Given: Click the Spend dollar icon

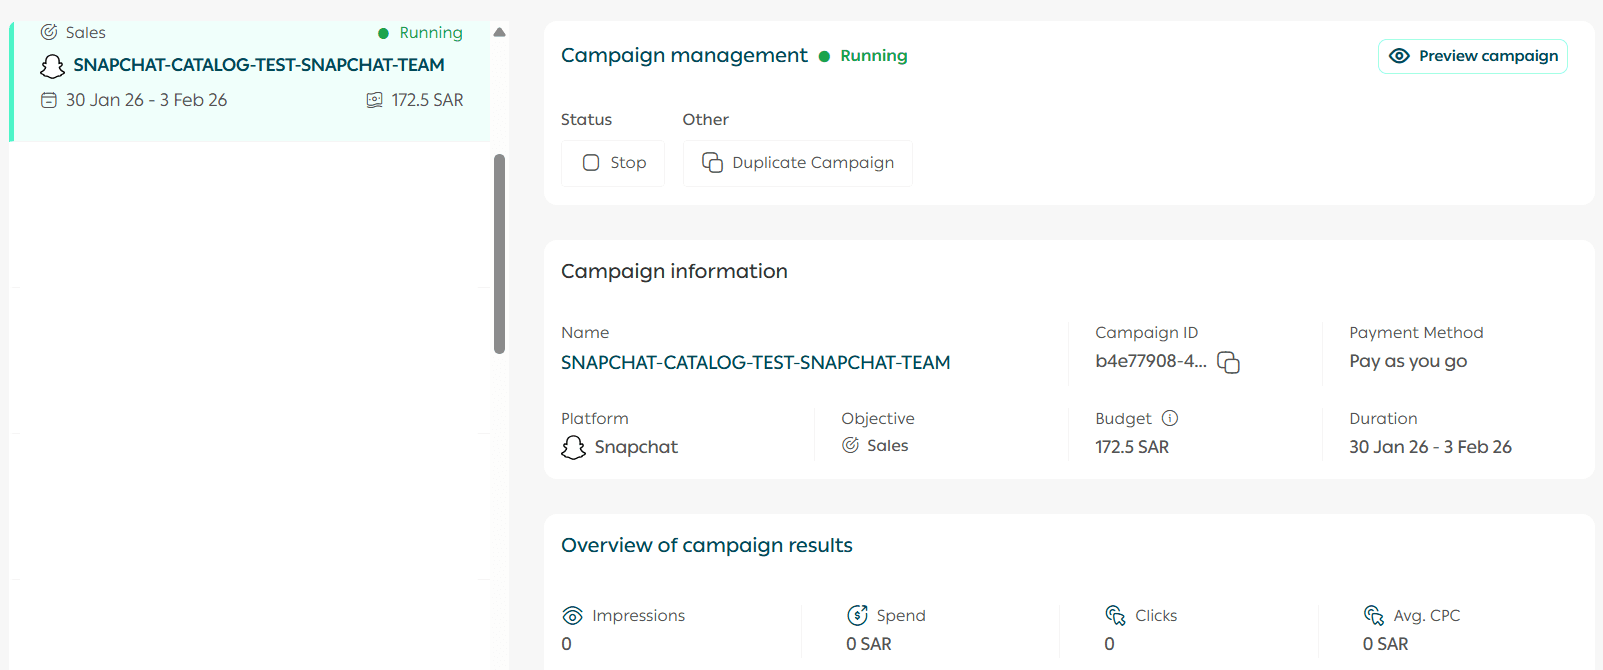Looking at the screenshot, I should click(857, 615).
